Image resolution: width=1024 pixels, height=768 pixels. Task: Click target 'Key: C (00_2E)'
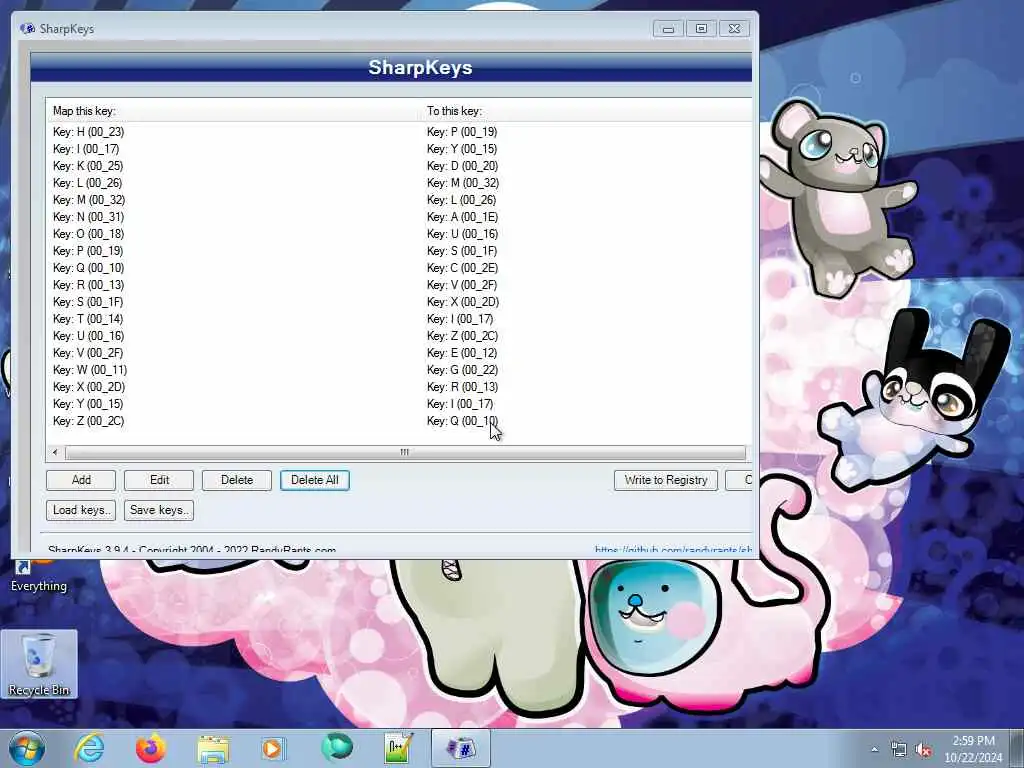[462, 268]
